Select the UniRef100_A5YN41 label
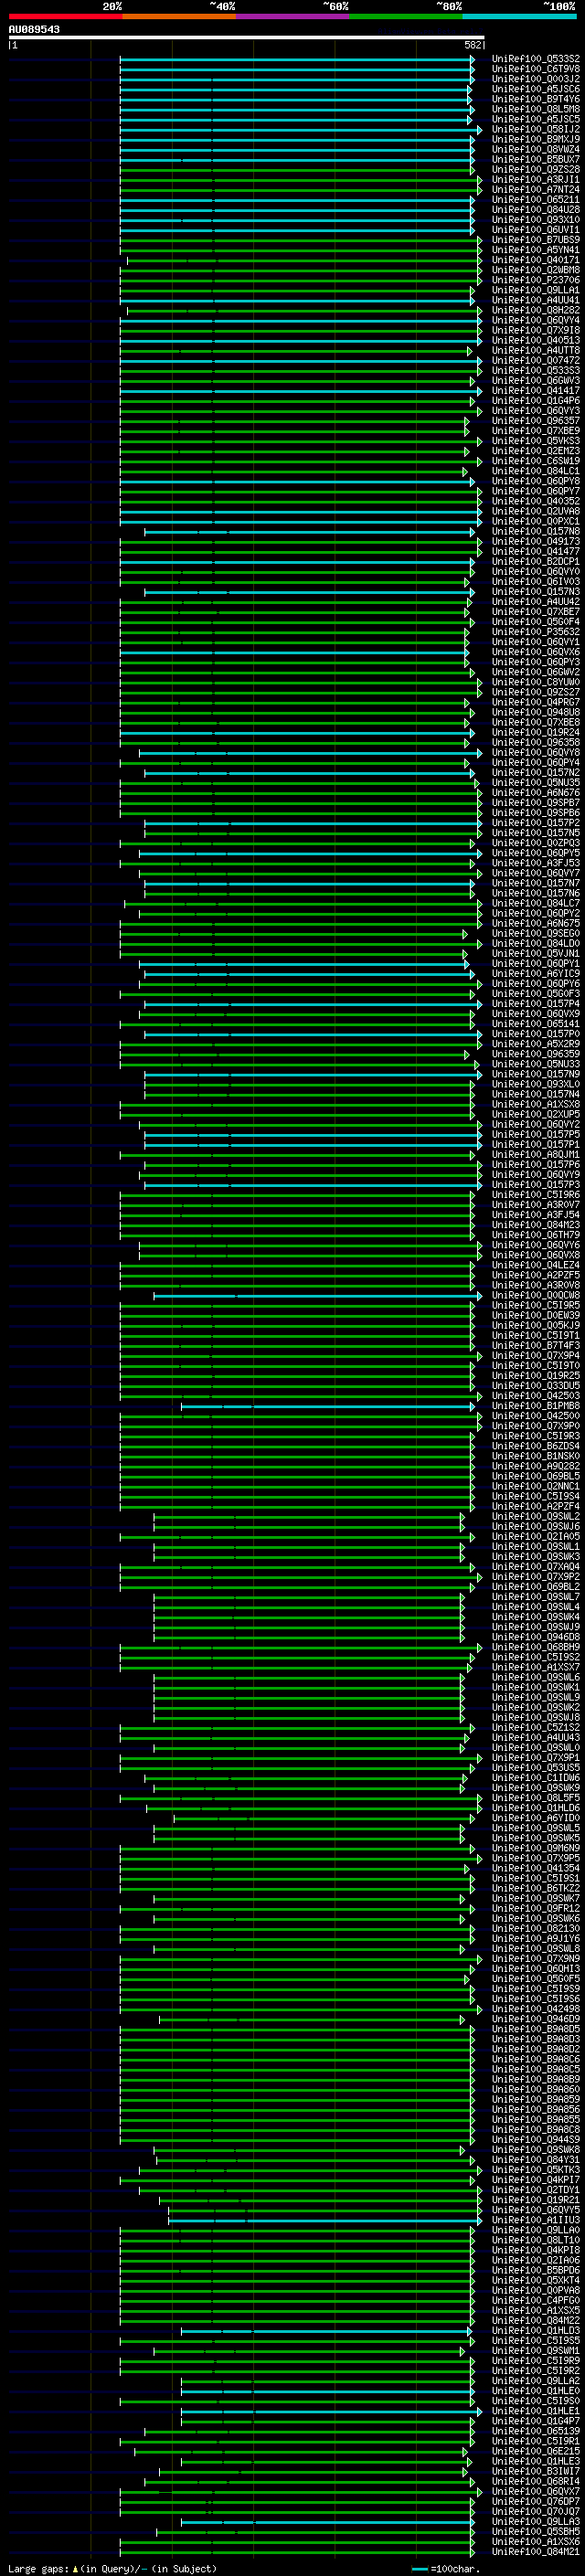 [x=536, y=250]
